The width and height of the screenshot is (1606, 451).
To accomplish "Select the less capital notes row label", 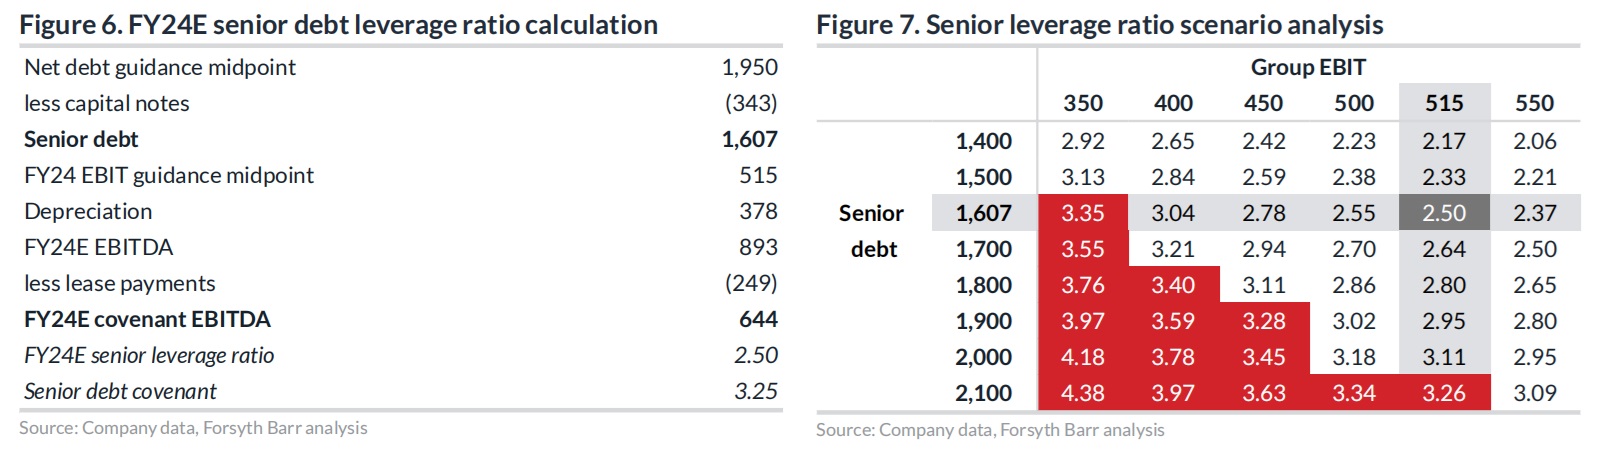I will tap(107, 103).
